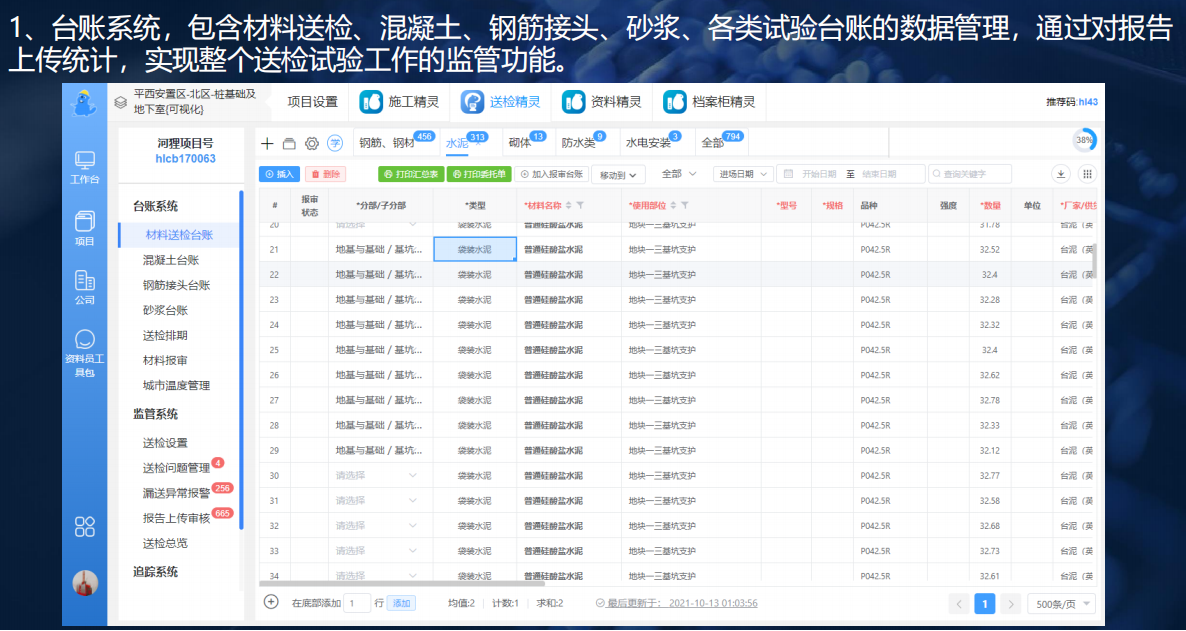
Task: Open the 工作台 workbench sidebar icon
Action: (84, 166)
